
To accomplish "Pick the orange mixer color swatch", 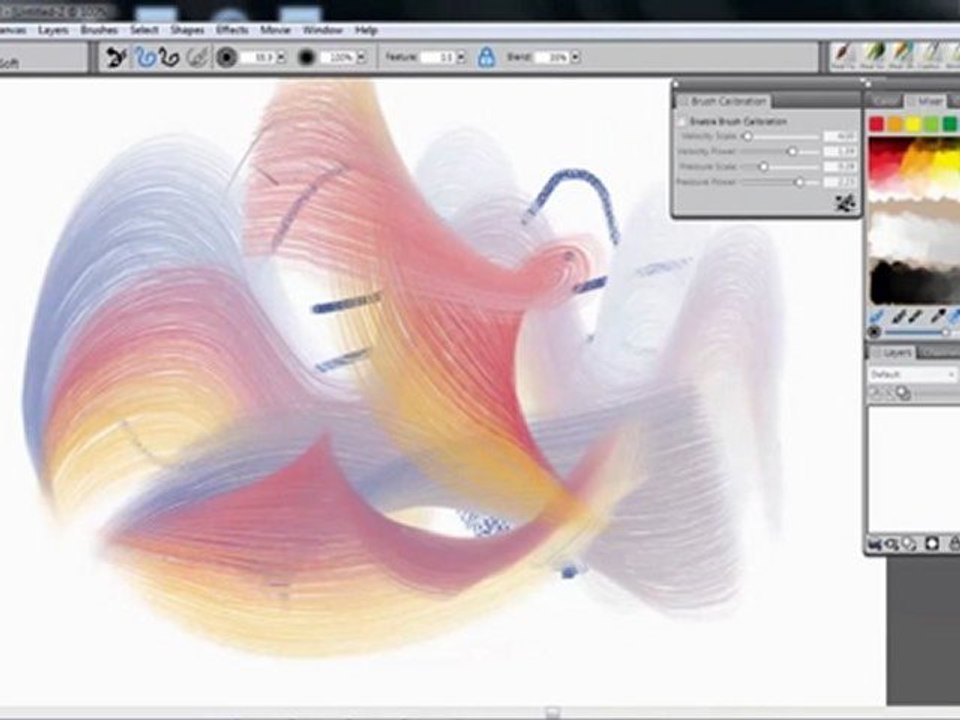I will [x=895, y=124].
